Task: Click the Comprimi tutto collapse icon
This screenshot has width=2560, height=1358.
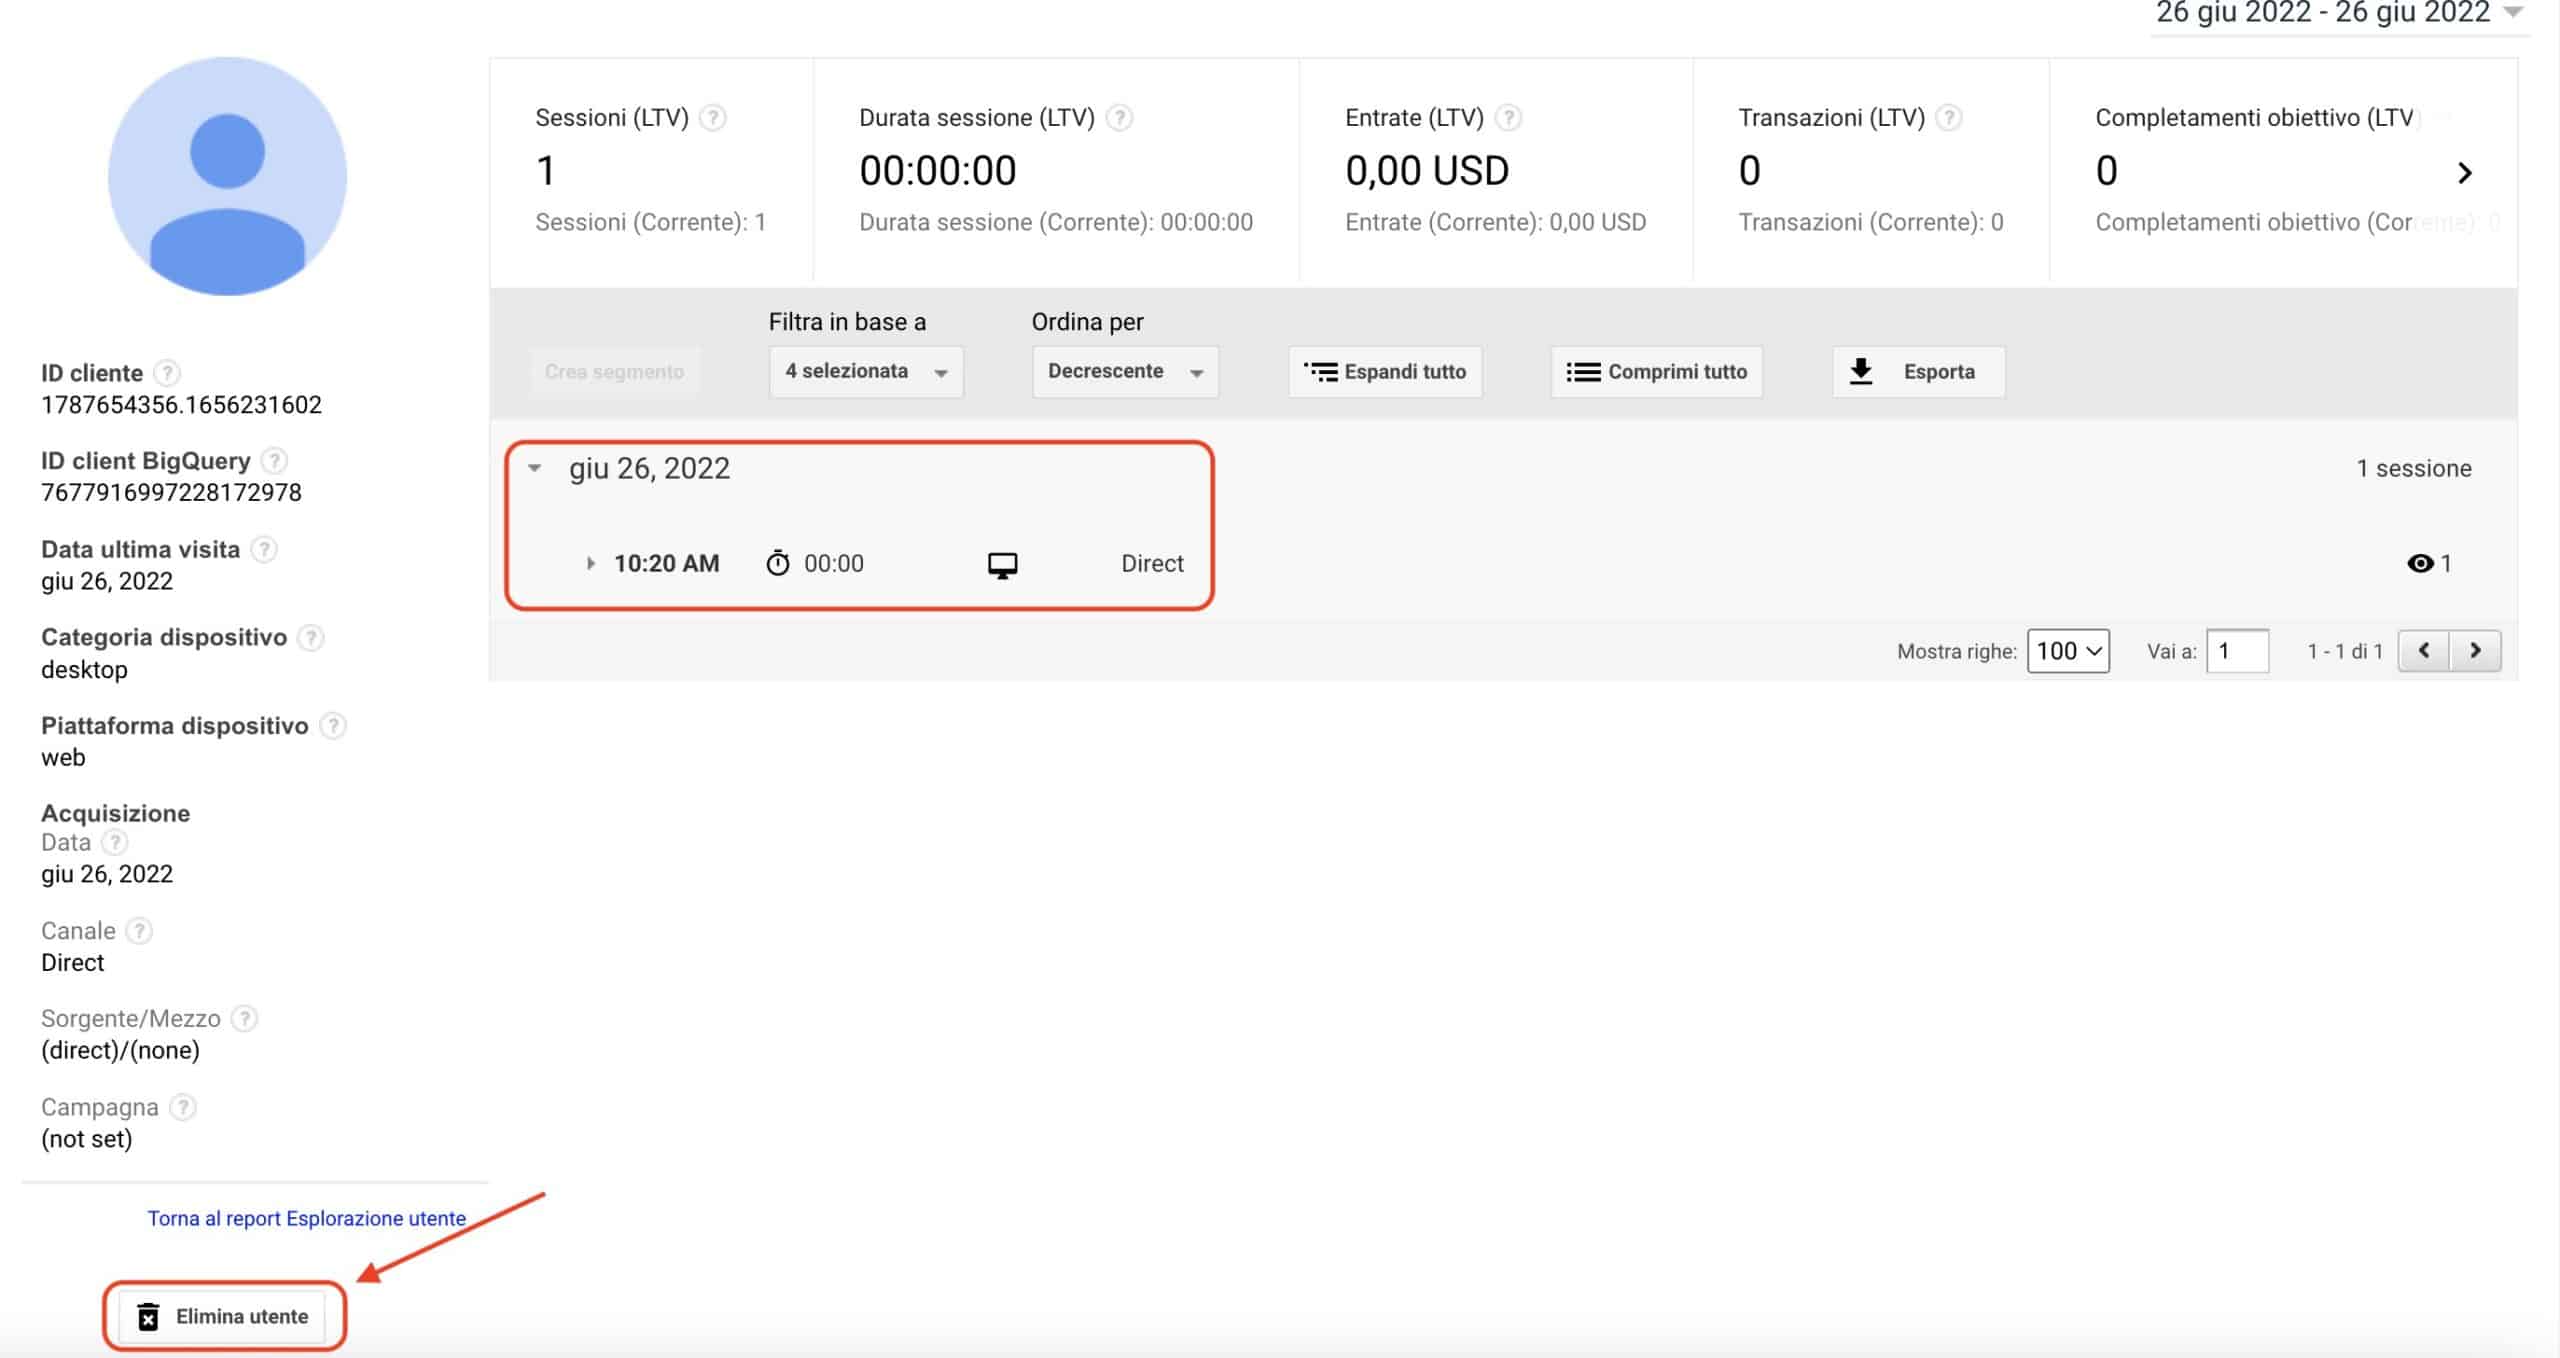Action: (1583, 371)
